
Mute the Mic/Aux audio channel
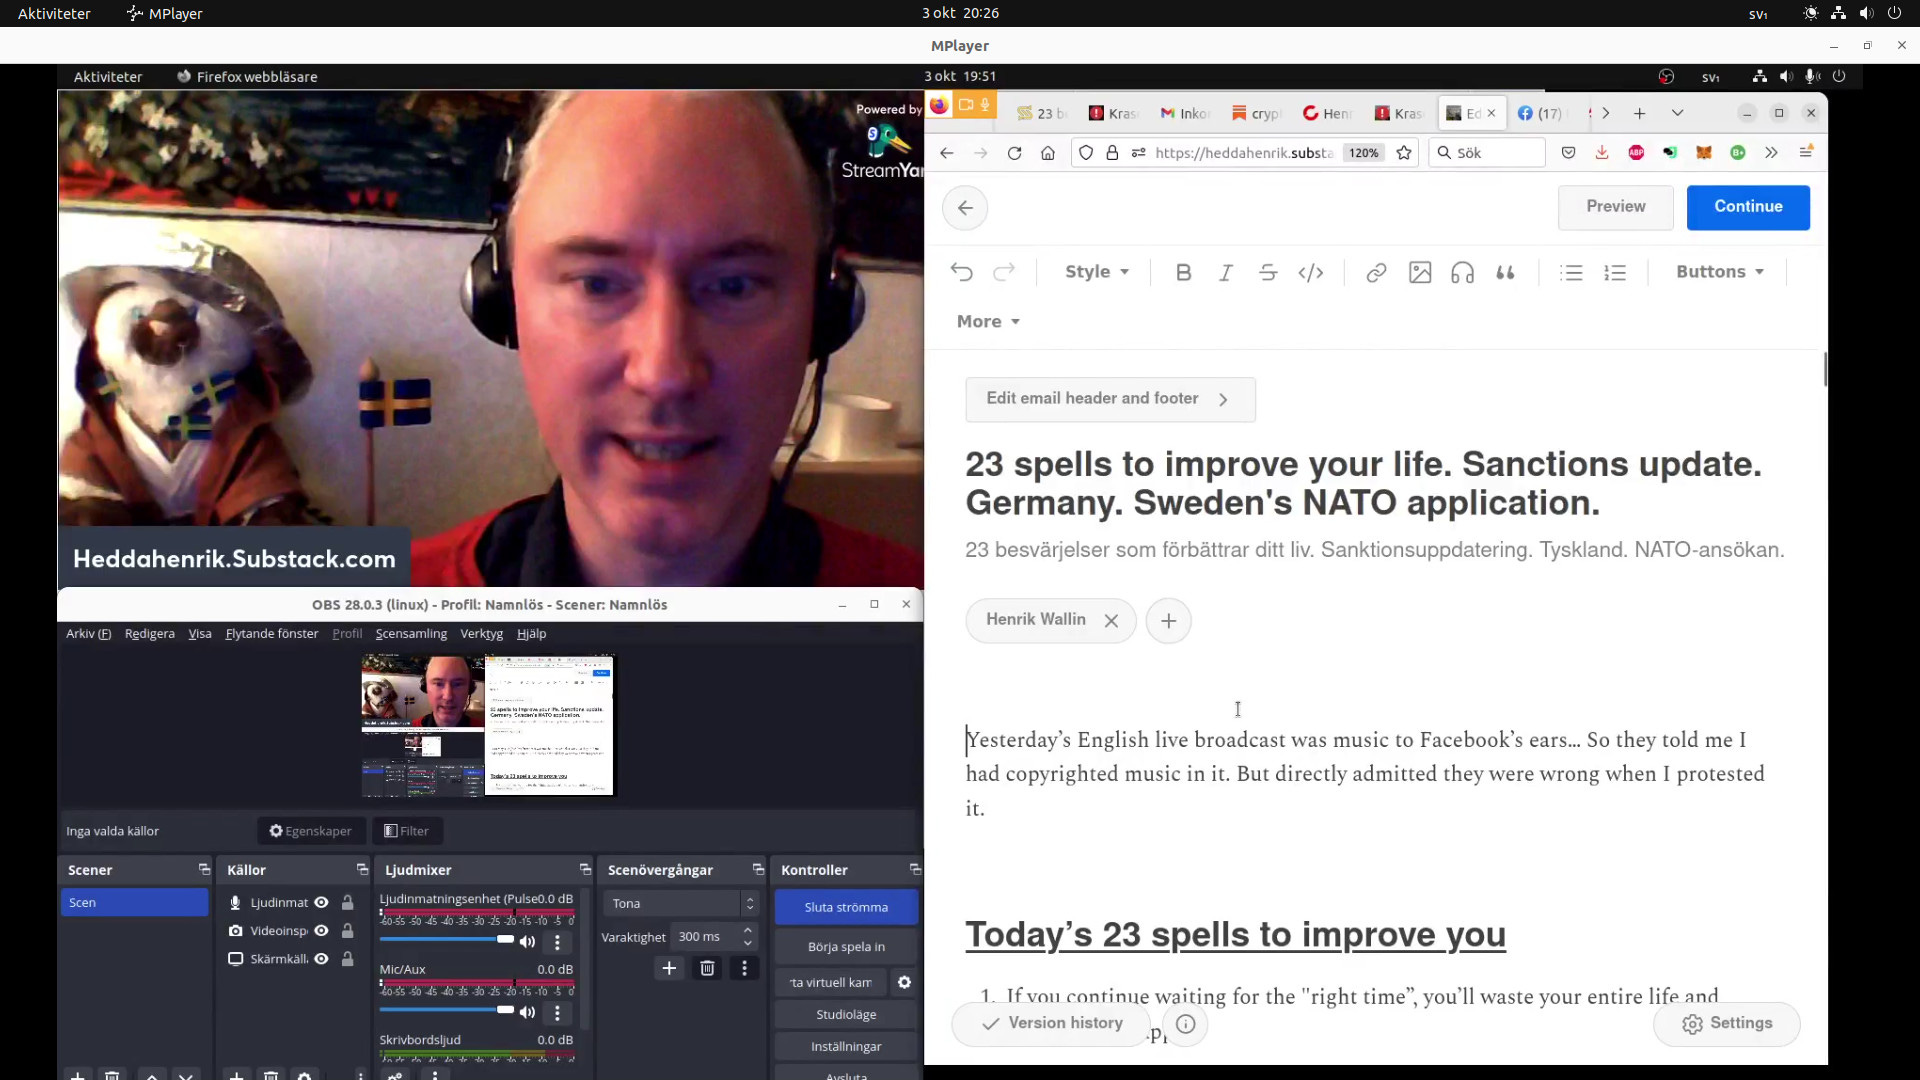point(527,1012)
